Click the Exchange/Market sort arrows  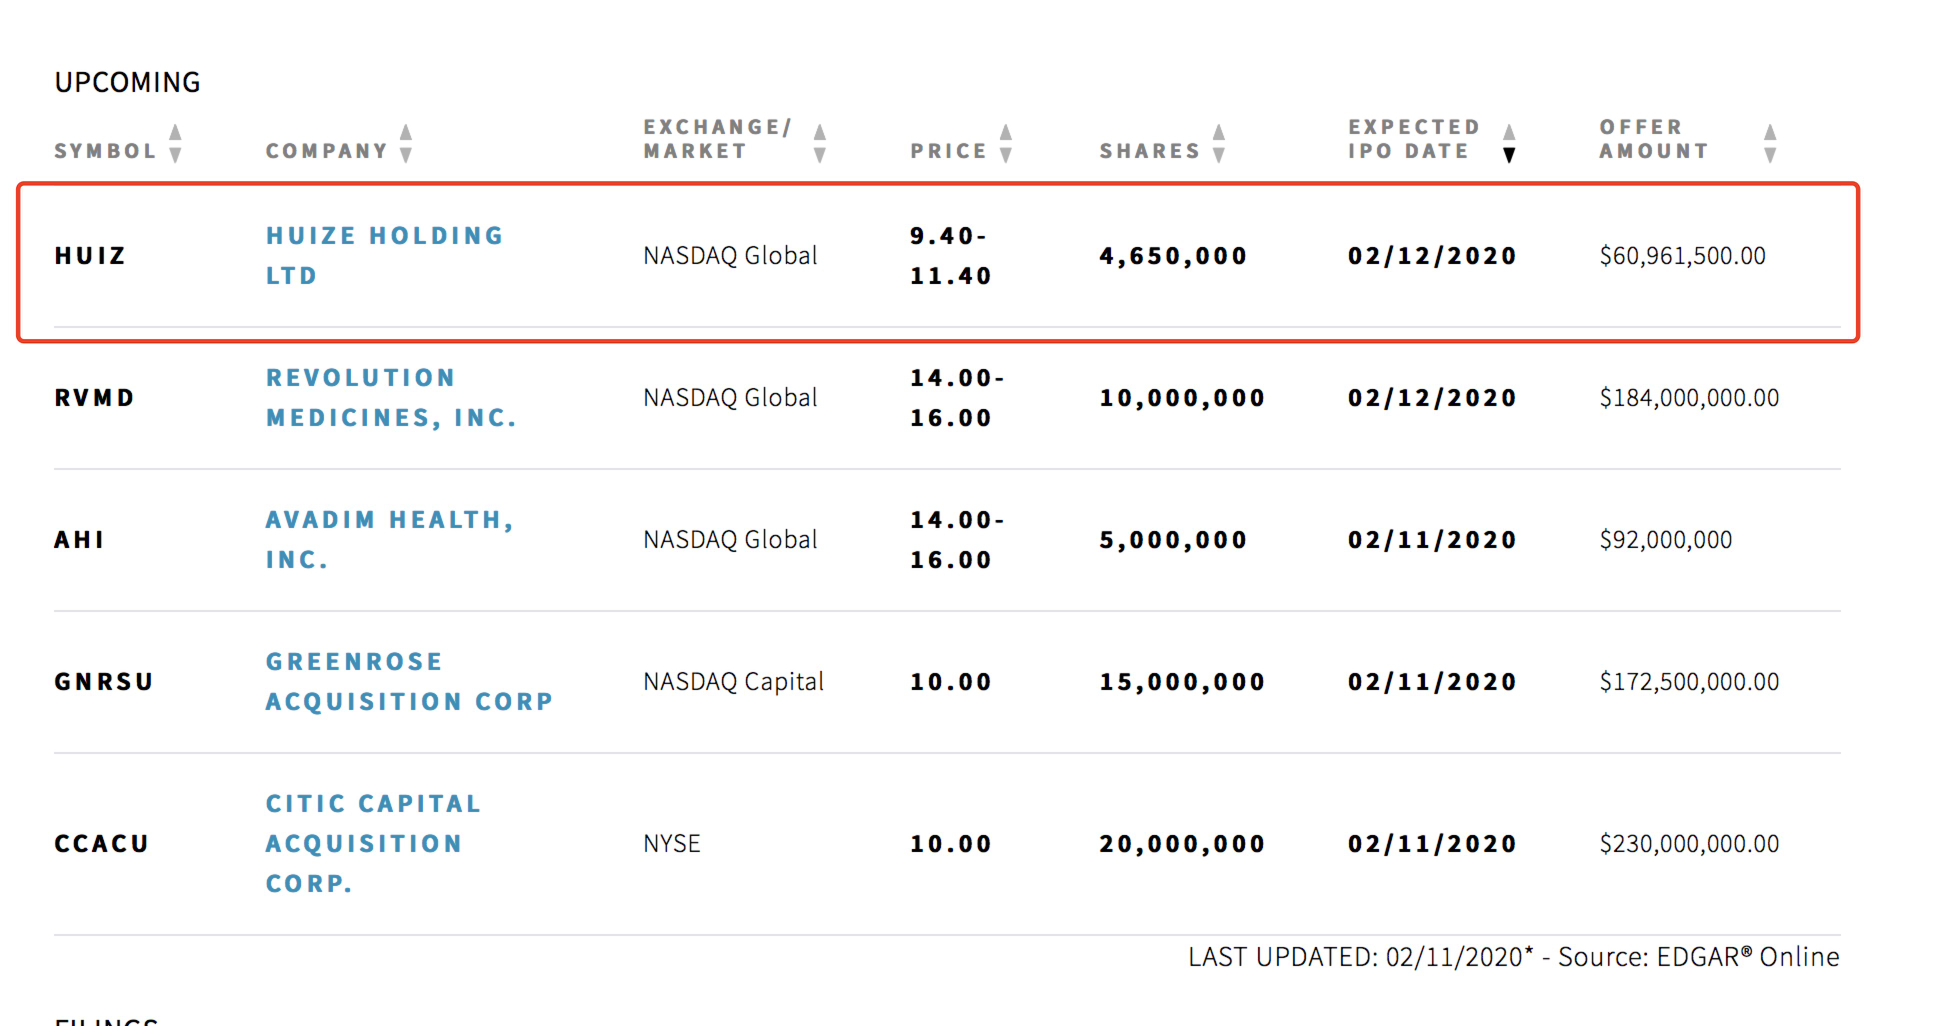[820, 143]
